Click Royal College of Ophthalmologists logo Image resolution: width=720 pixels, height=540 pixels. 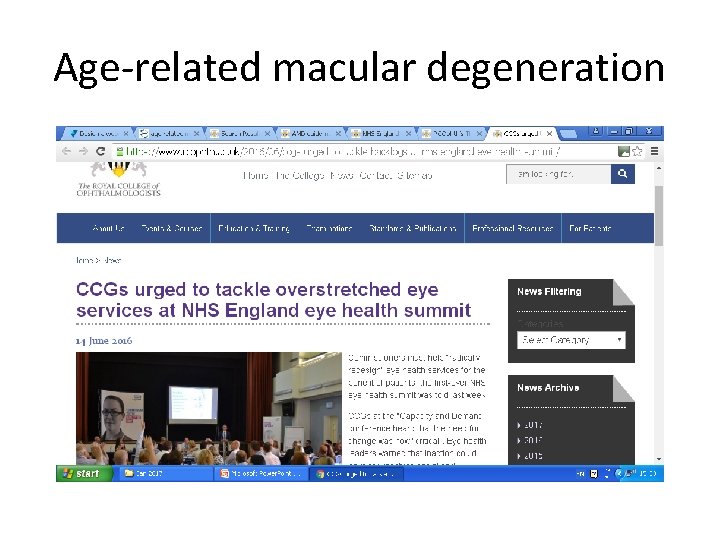[118, 180]
